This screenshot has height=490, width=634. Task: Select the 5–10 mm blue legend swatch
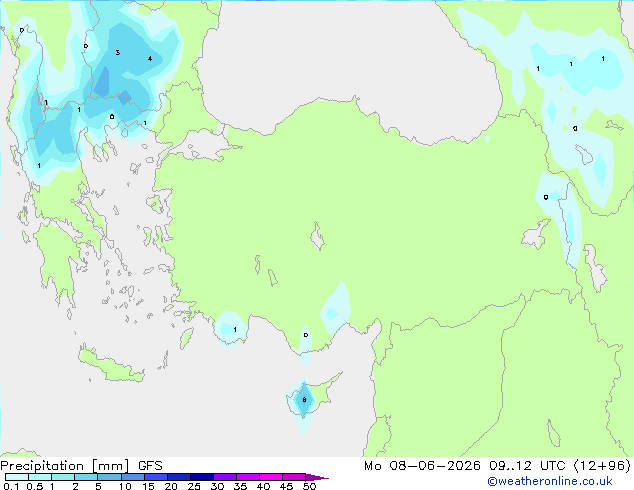[x=109, y=477]
